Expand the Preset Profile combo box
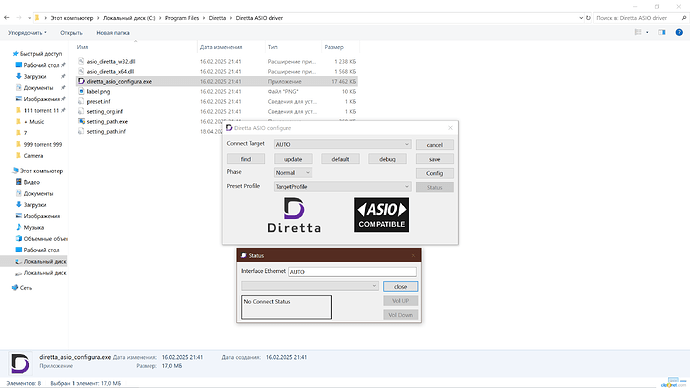Viewport: 690px width, 388px height. click(x=342, y=187)
